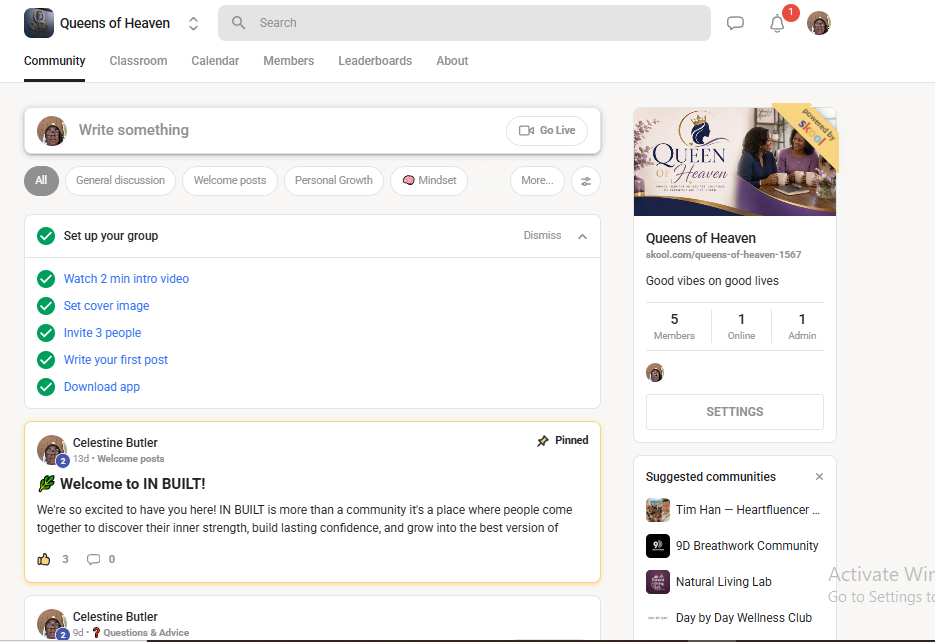
Task: Open the Calendar tab
Action: coord(215,61)
